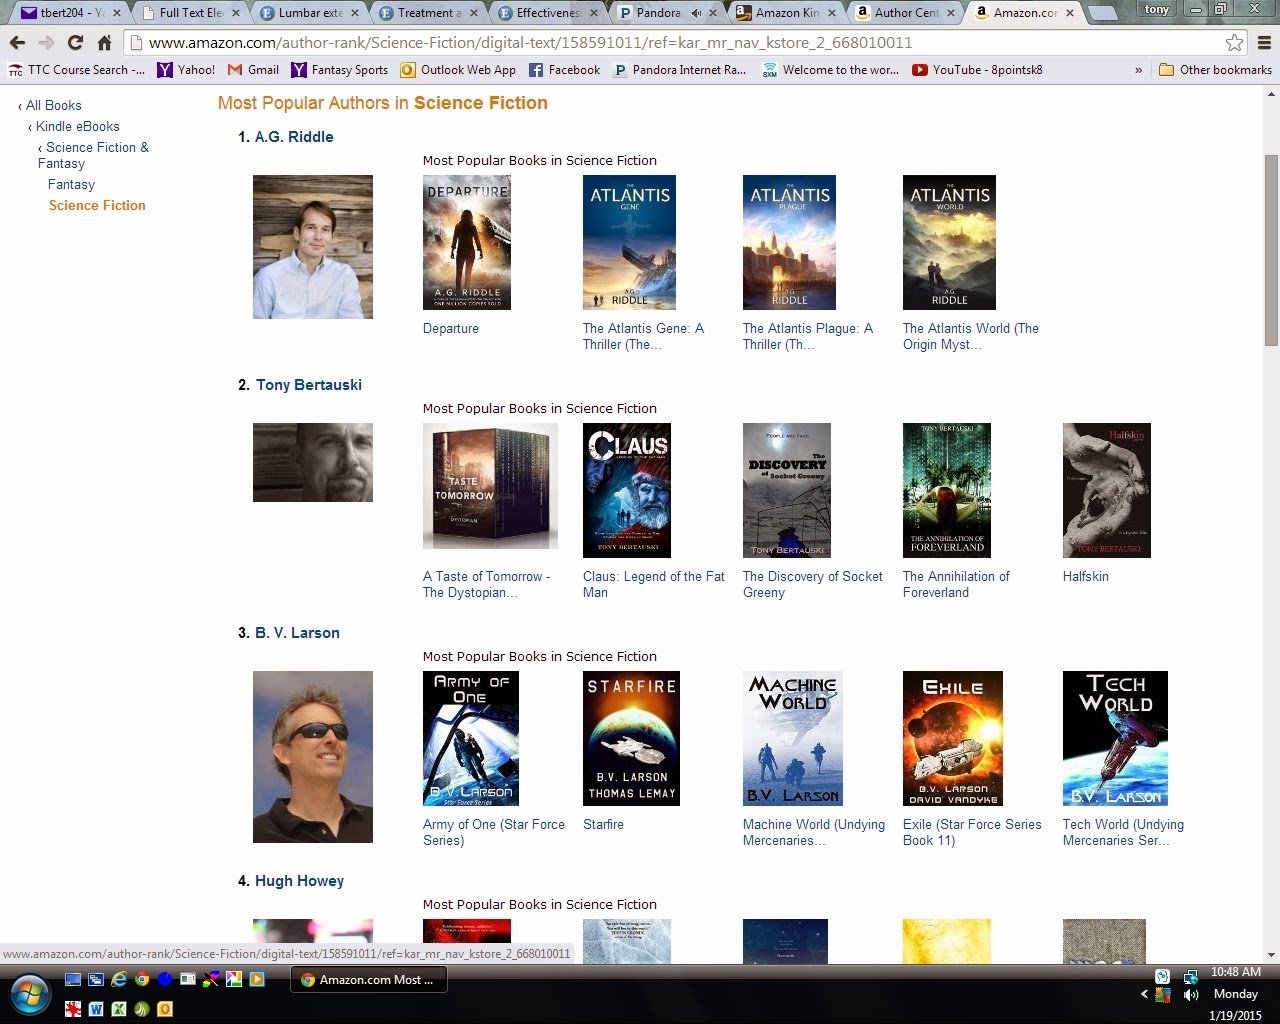The image size is (1280, 1024).
Task: Close the Pandora tab
Action: point(711,13)
